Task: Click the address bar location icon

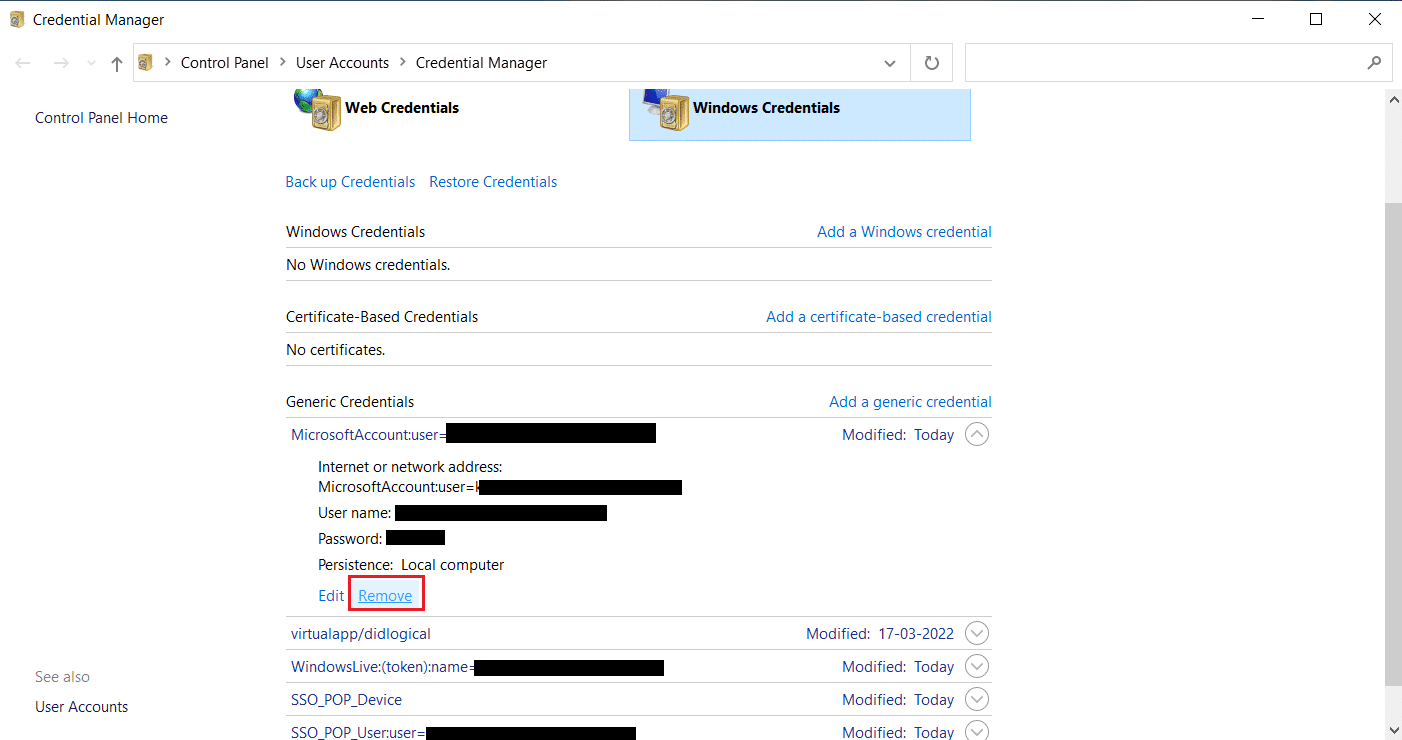Action: click(146, 62)
